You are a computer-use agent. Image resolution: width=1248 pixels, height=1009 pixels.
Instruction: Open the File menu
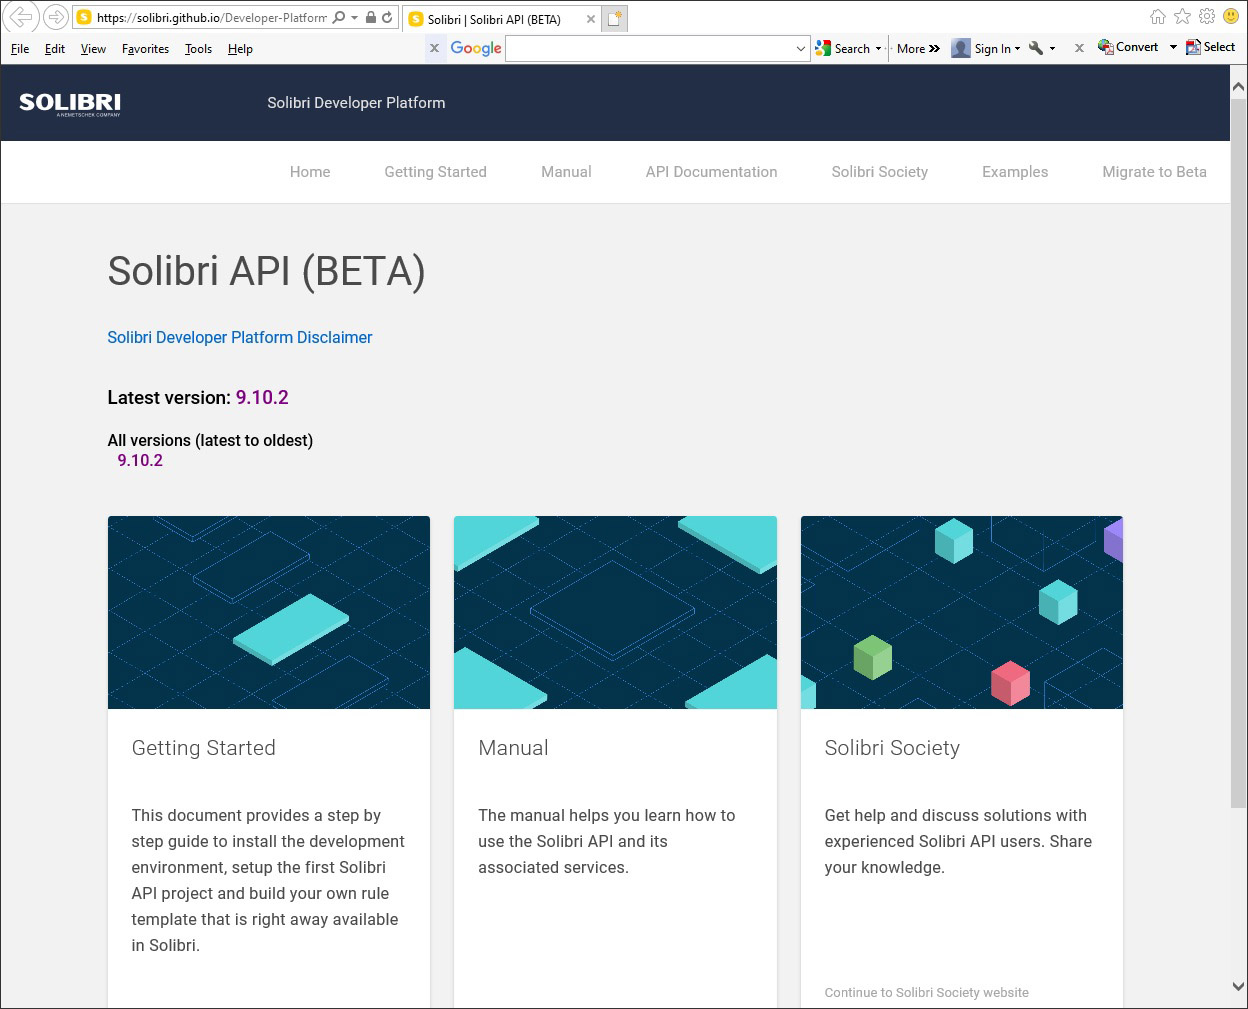20,49
